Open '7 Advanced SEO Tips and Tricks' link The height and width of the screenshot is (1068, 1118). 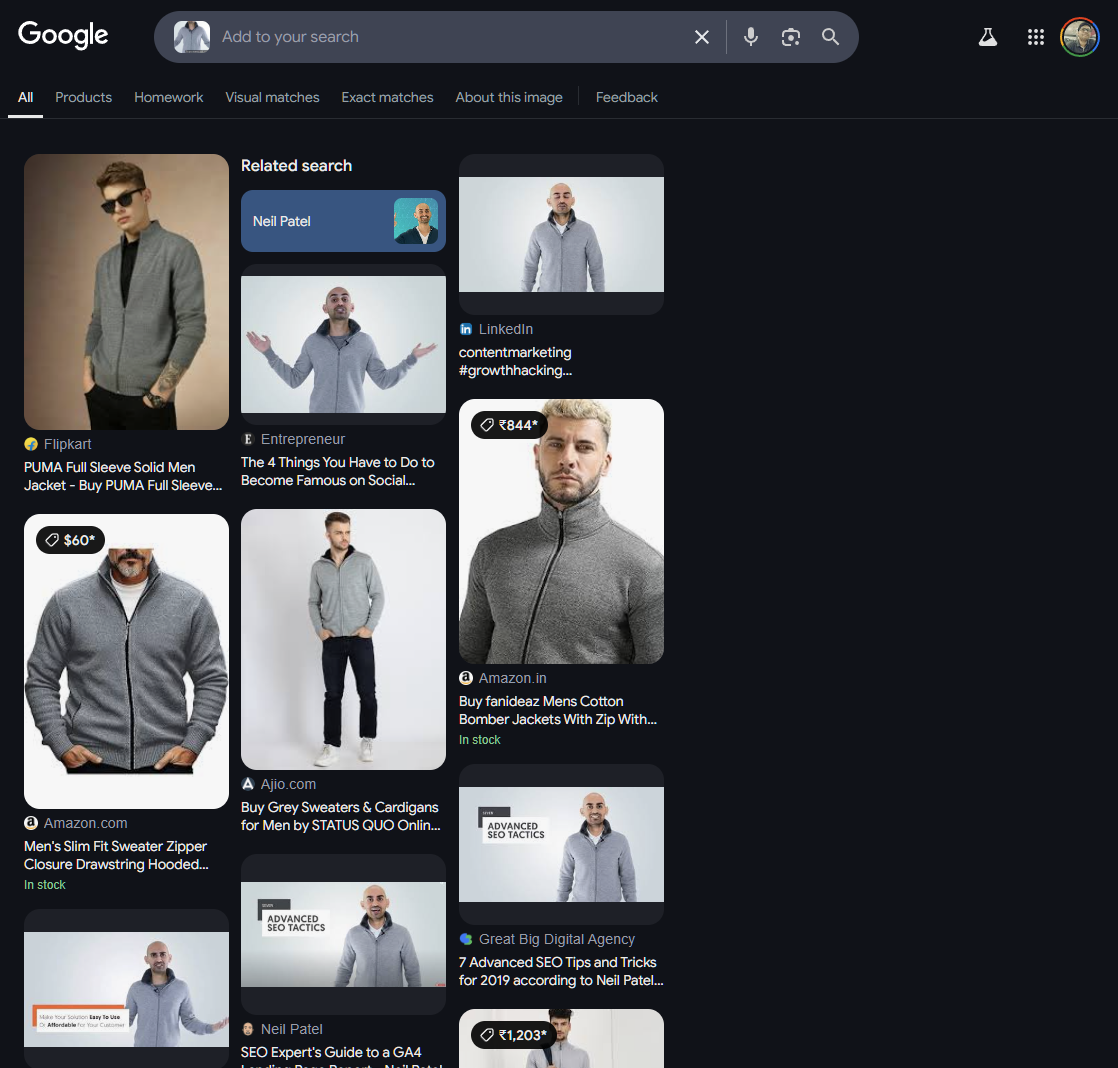560,971
